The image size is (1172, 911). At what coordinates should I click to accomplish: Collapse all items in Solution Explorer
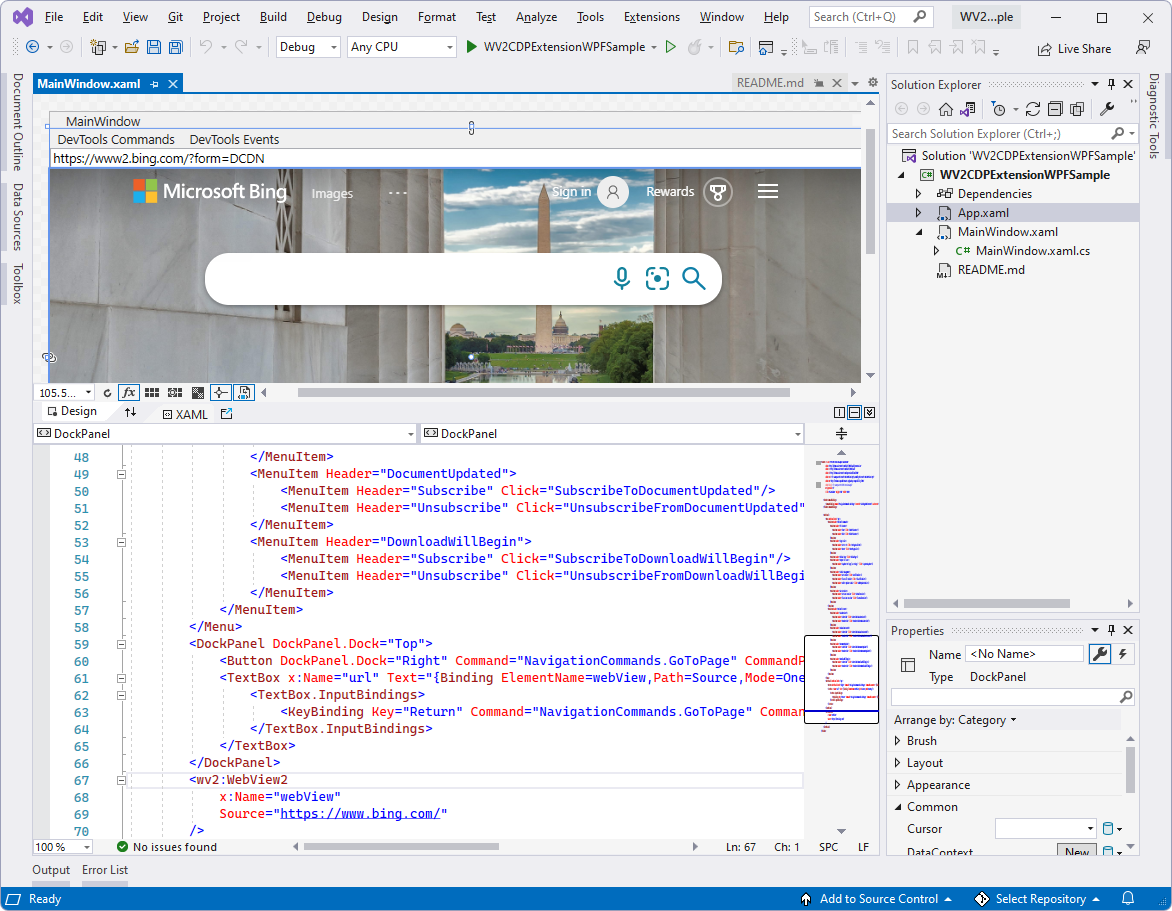coord(1056,109)
